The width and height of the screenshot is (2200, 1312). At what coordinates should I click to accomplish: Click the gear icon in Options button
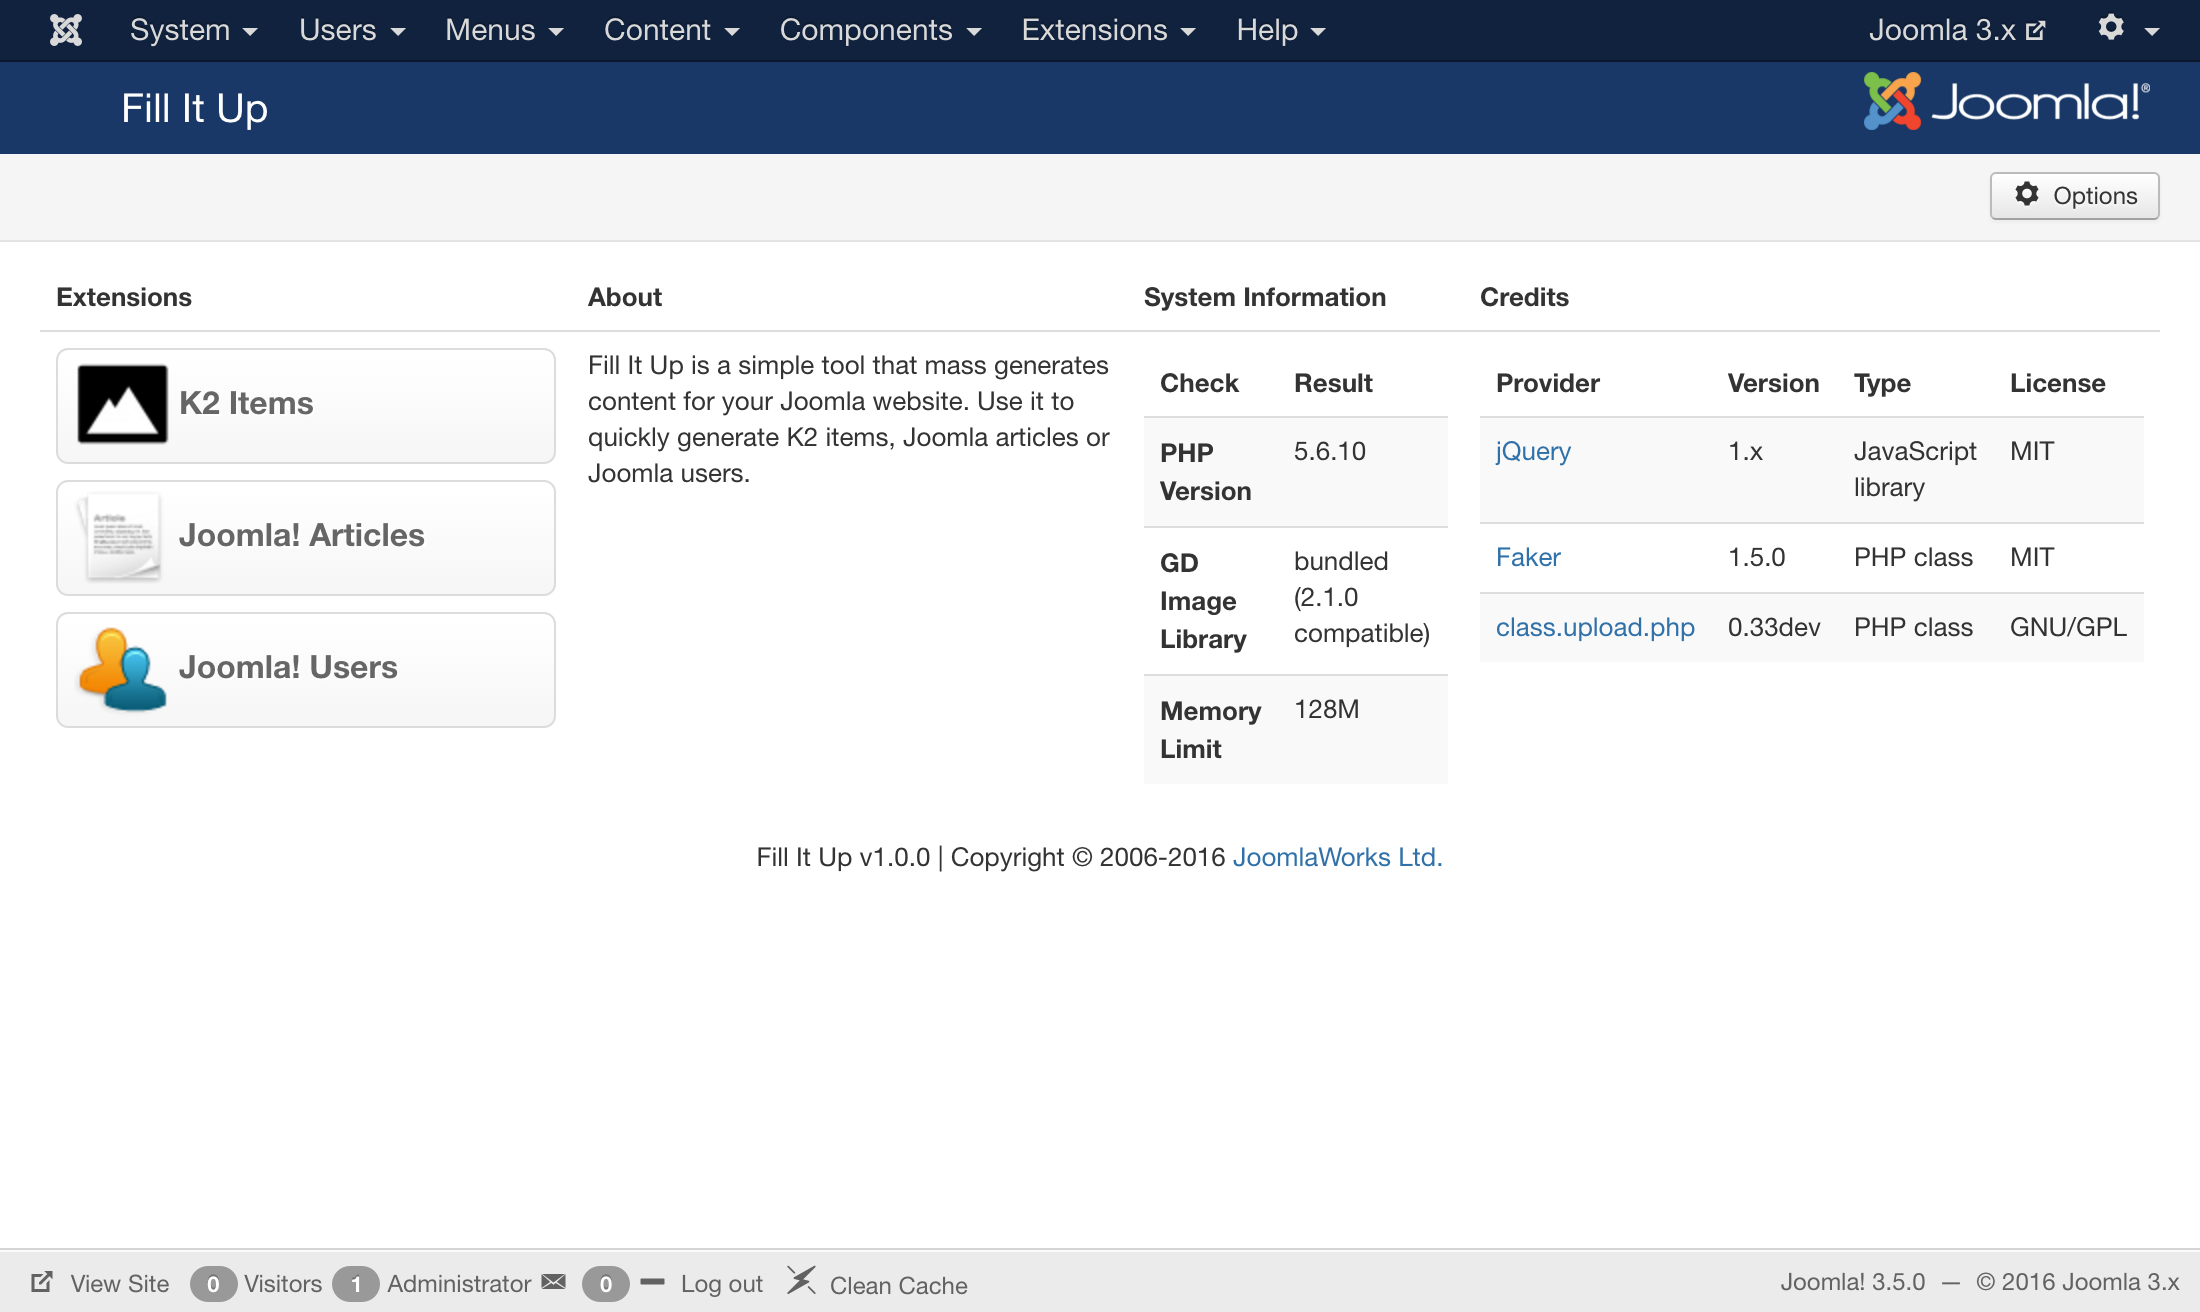2027,194
